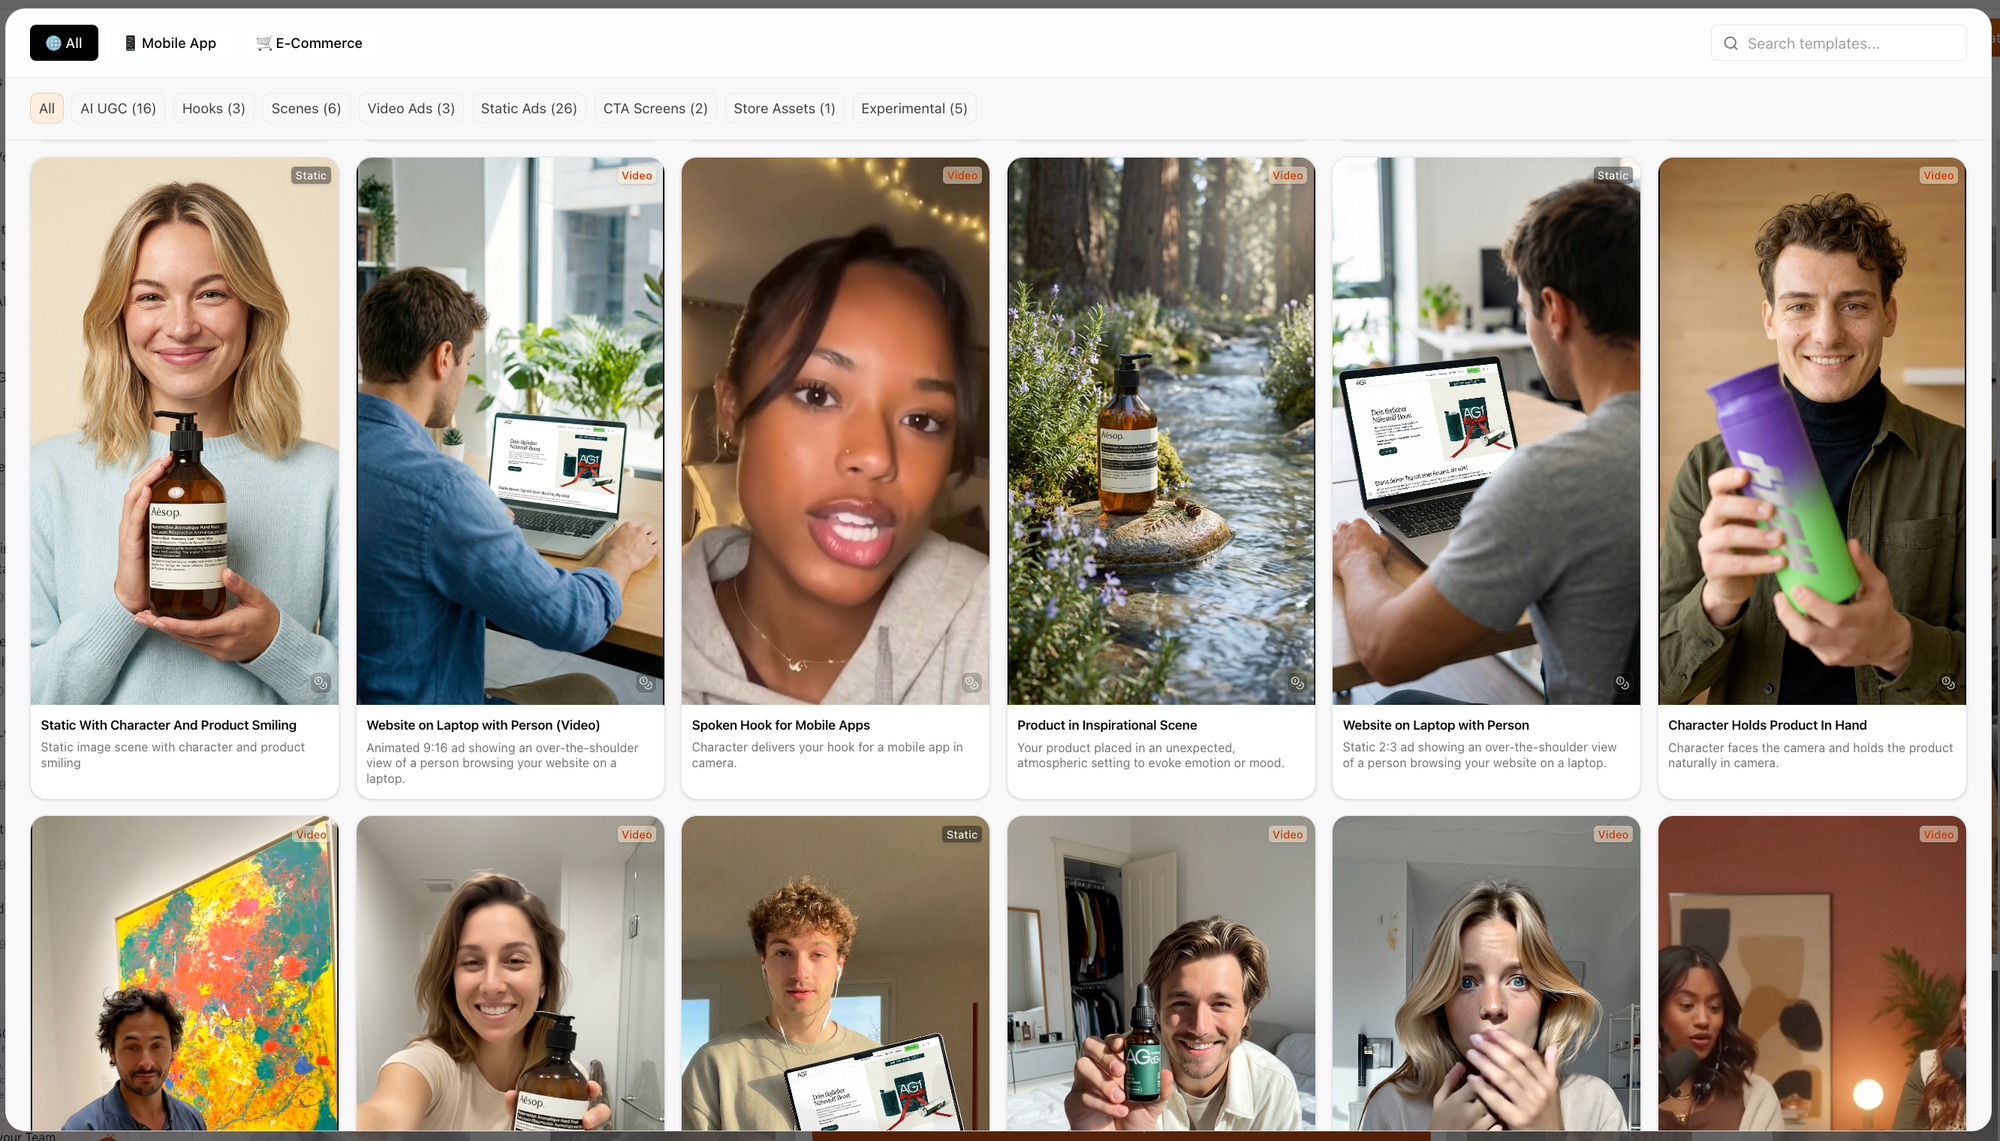Switch to E-Commerce tab
The width and height of the screenshot is (2000, 1141).
coord(309,43)
